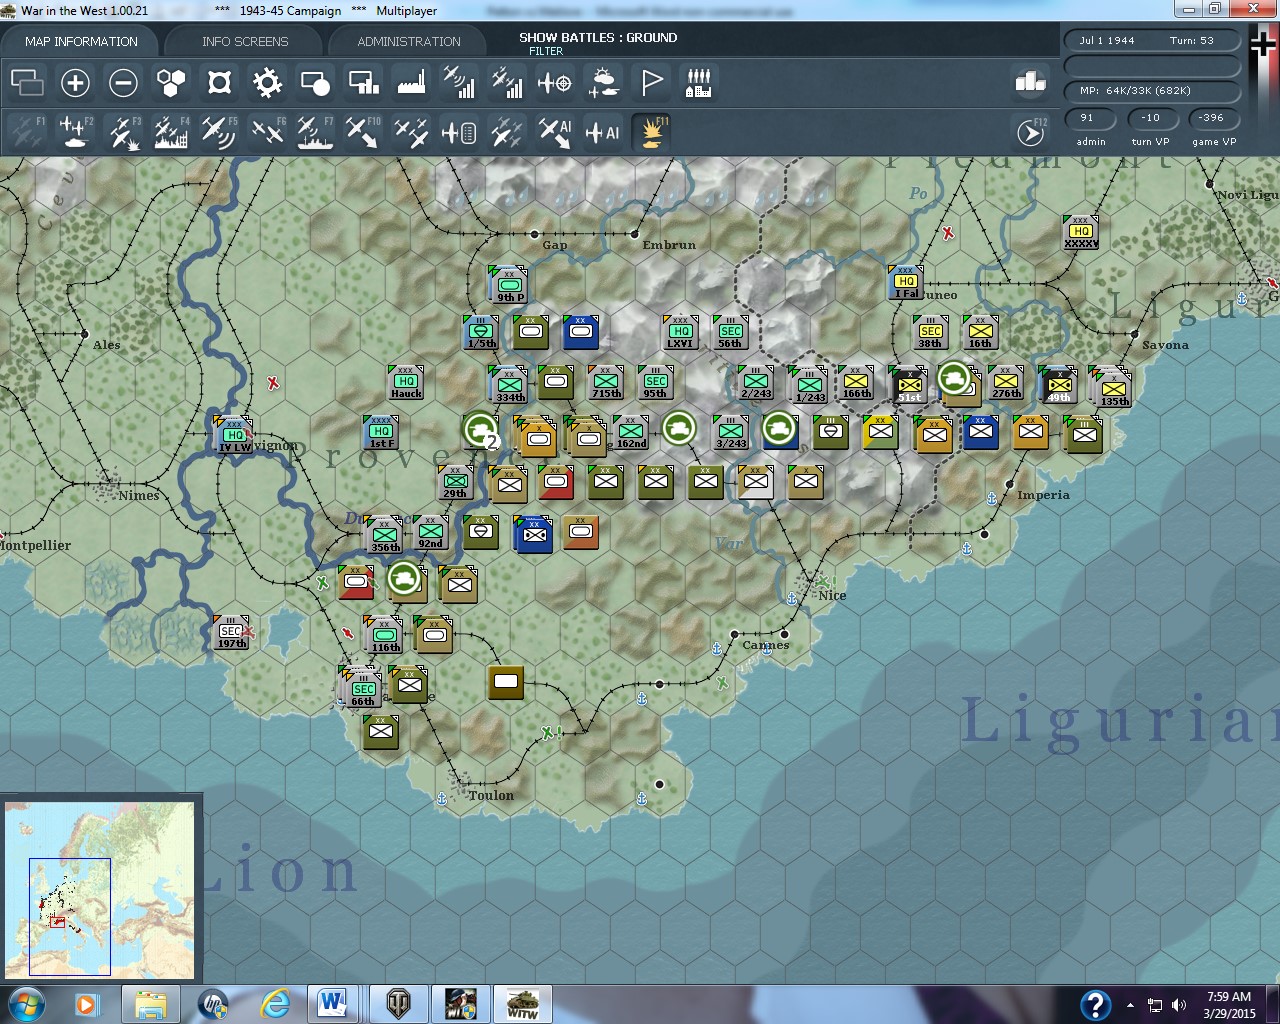Select the F4 city bombing icon

click(171, 132)
